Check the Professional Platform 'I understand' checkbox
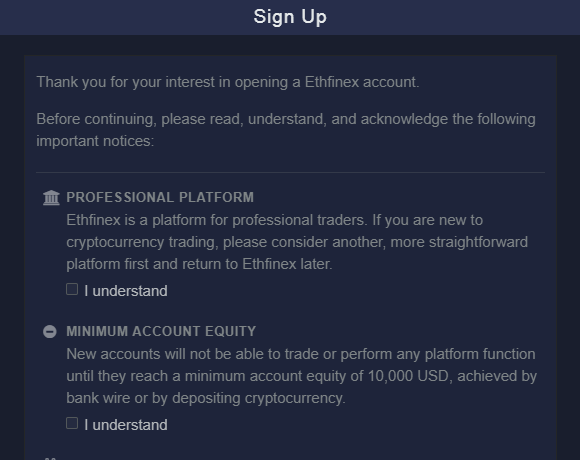The height and width of the screenshot is (460, 580). tap(72, 289)
